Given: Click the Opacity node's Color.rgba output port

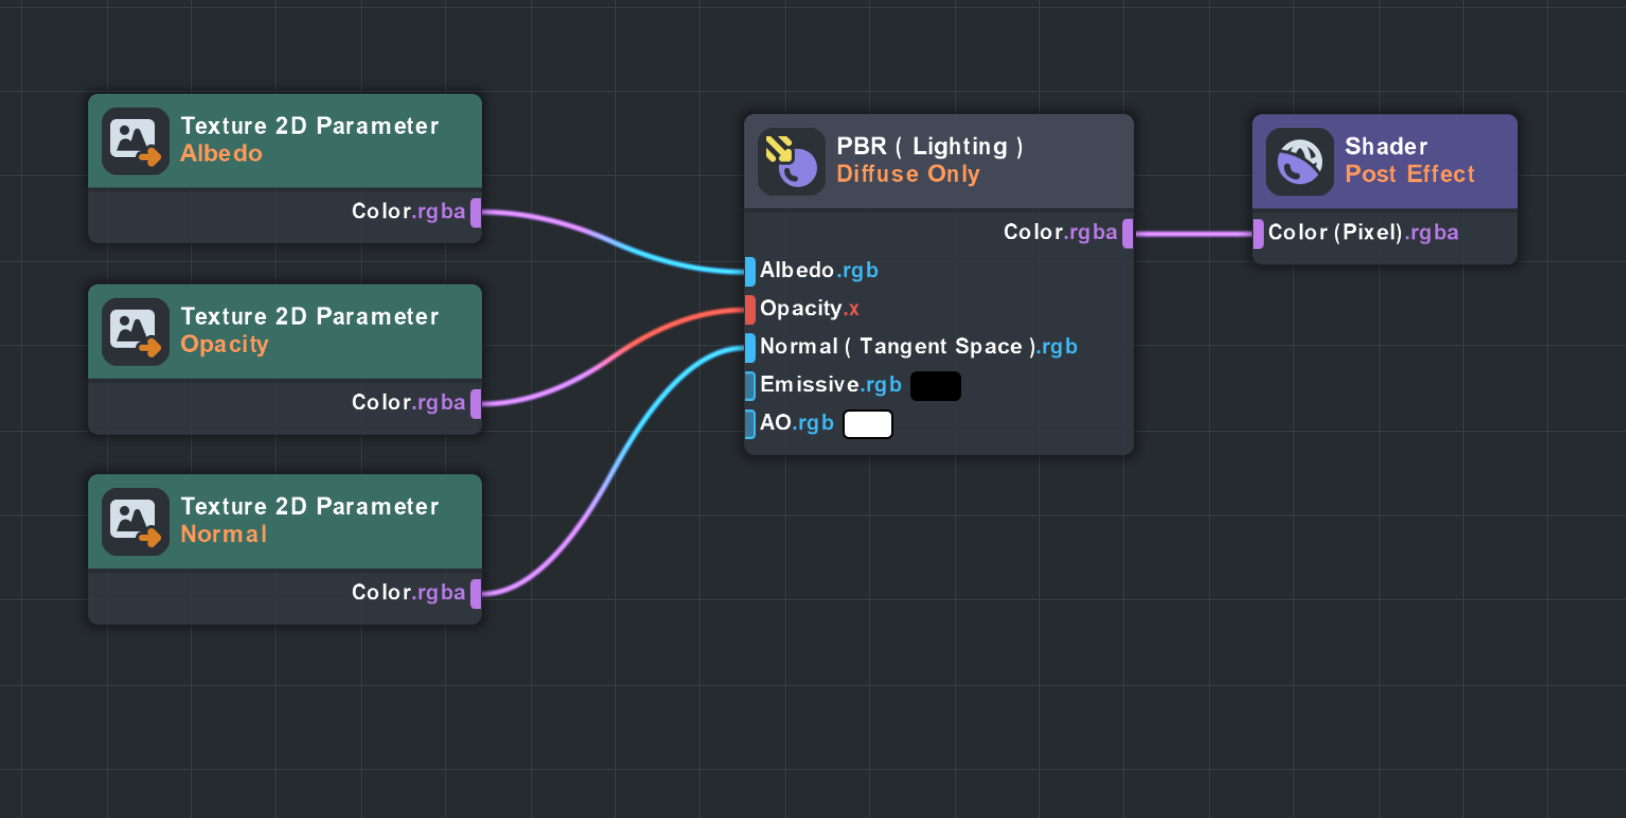Looking at the screenshot, I should pyautogui.click(x=476, y=403).
